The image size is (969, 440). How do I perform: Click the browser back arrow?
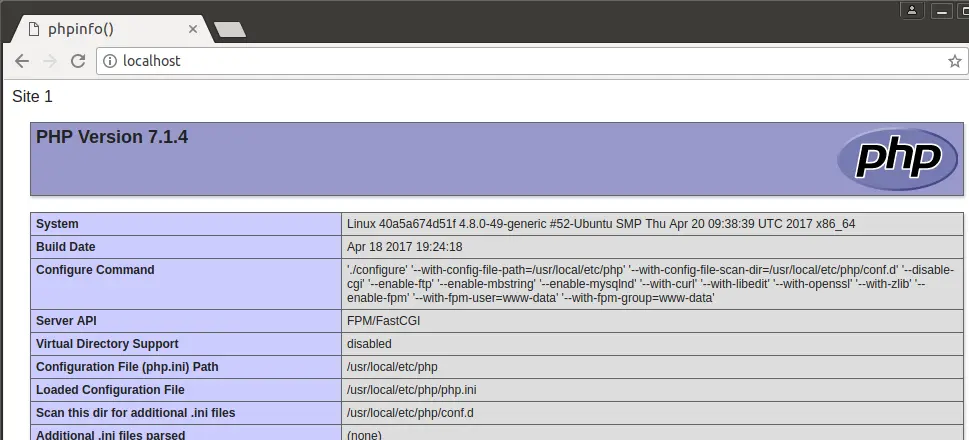click(22, 61)
